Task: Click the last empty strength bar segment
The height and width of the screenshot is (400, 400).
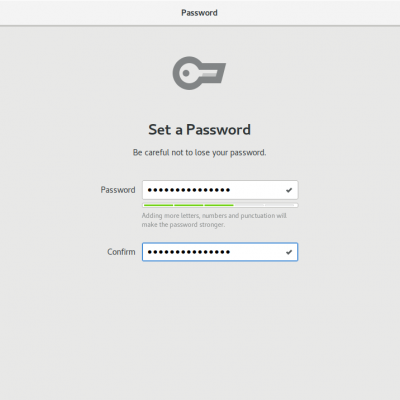Action: tap(281, 205)
